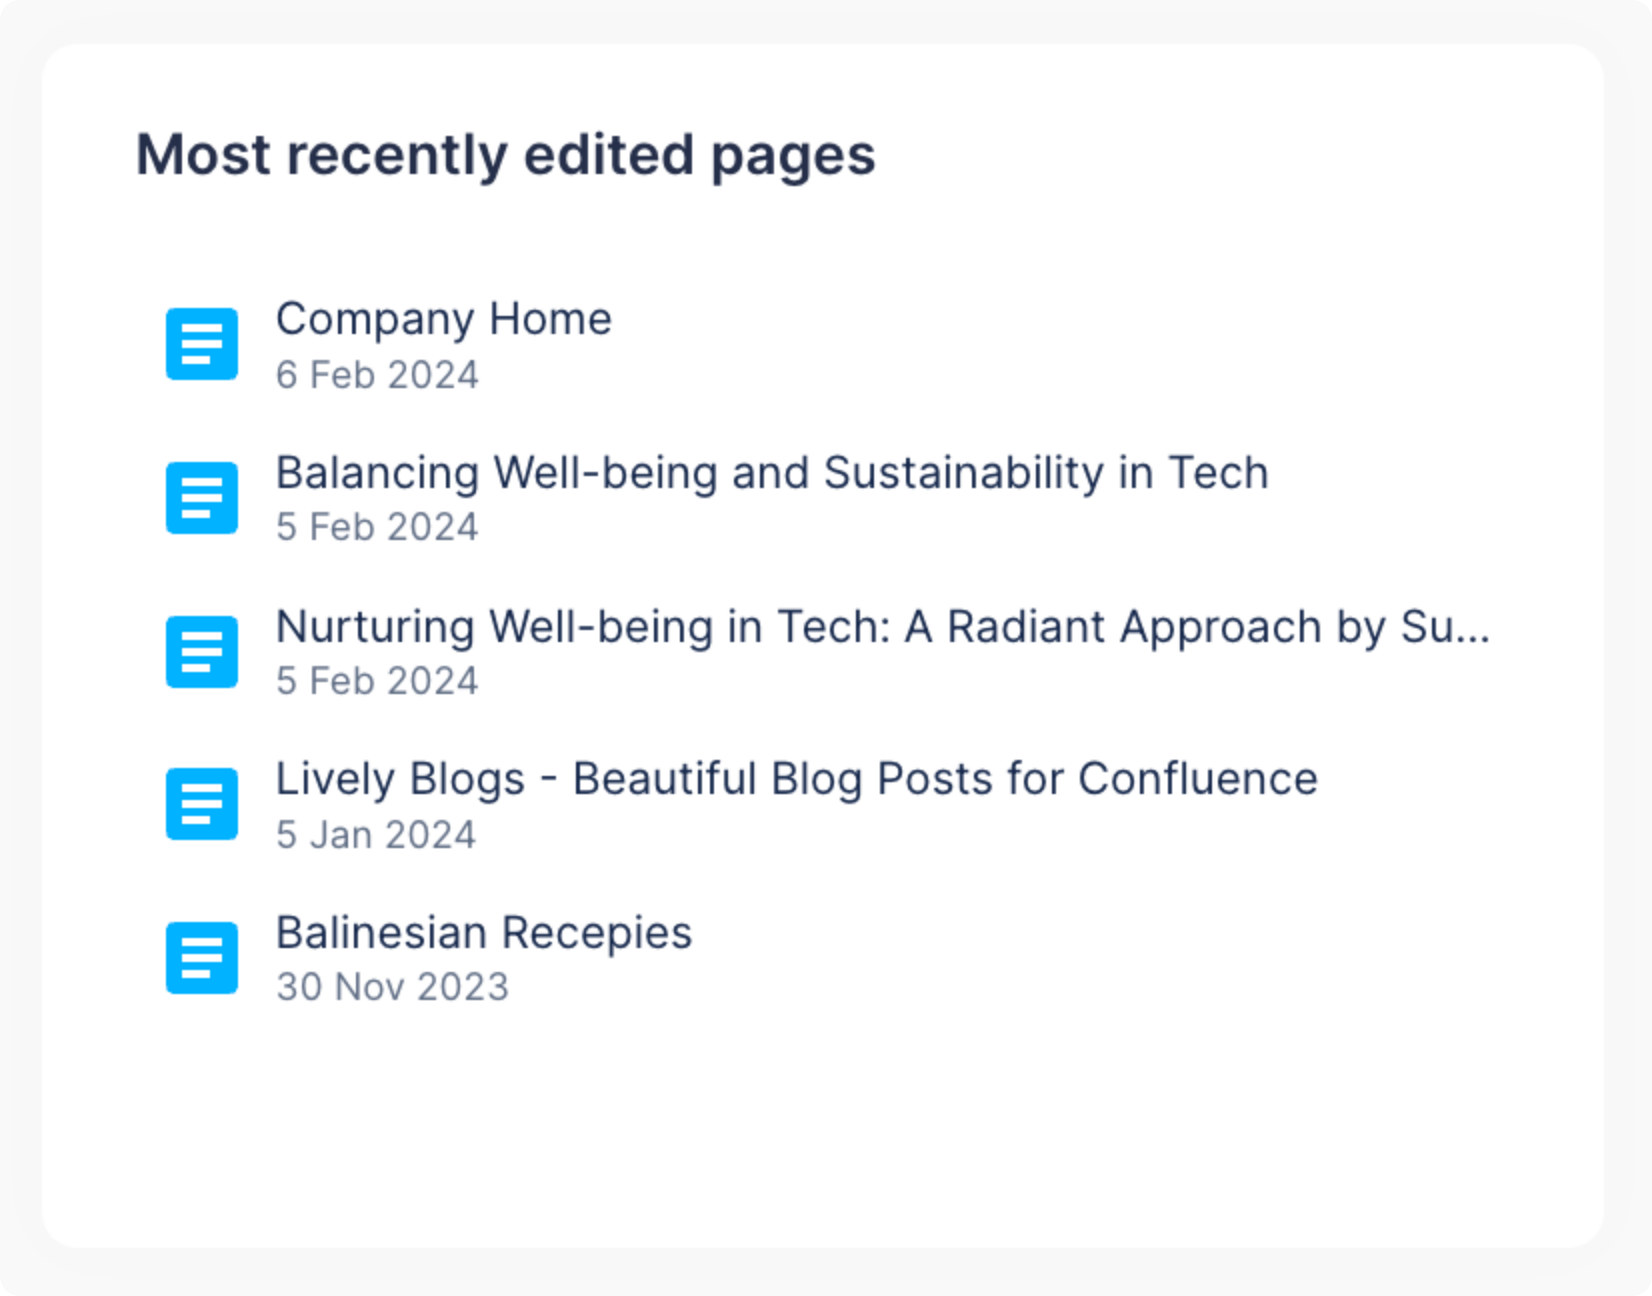Click the page icon beside Balancing Well-being and Sustainability

coord(201,498)
